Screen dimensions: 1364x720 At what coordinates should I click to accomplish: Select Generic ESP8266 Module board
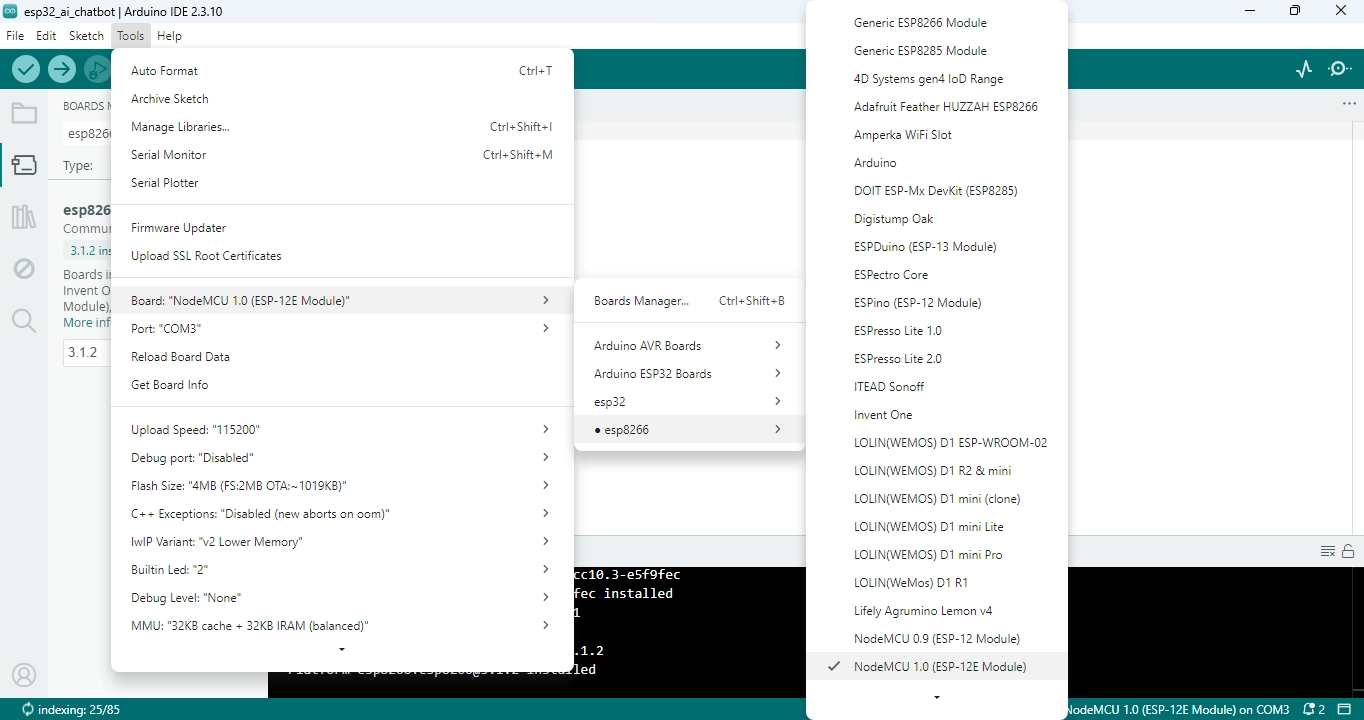point(937,23)
